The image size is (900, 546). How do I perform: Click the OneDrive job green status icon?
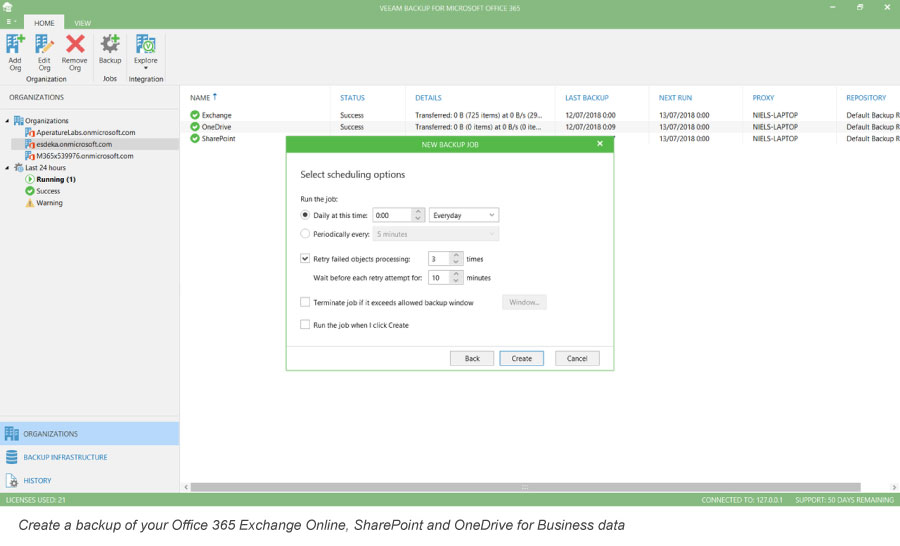[x=195, y=127]
